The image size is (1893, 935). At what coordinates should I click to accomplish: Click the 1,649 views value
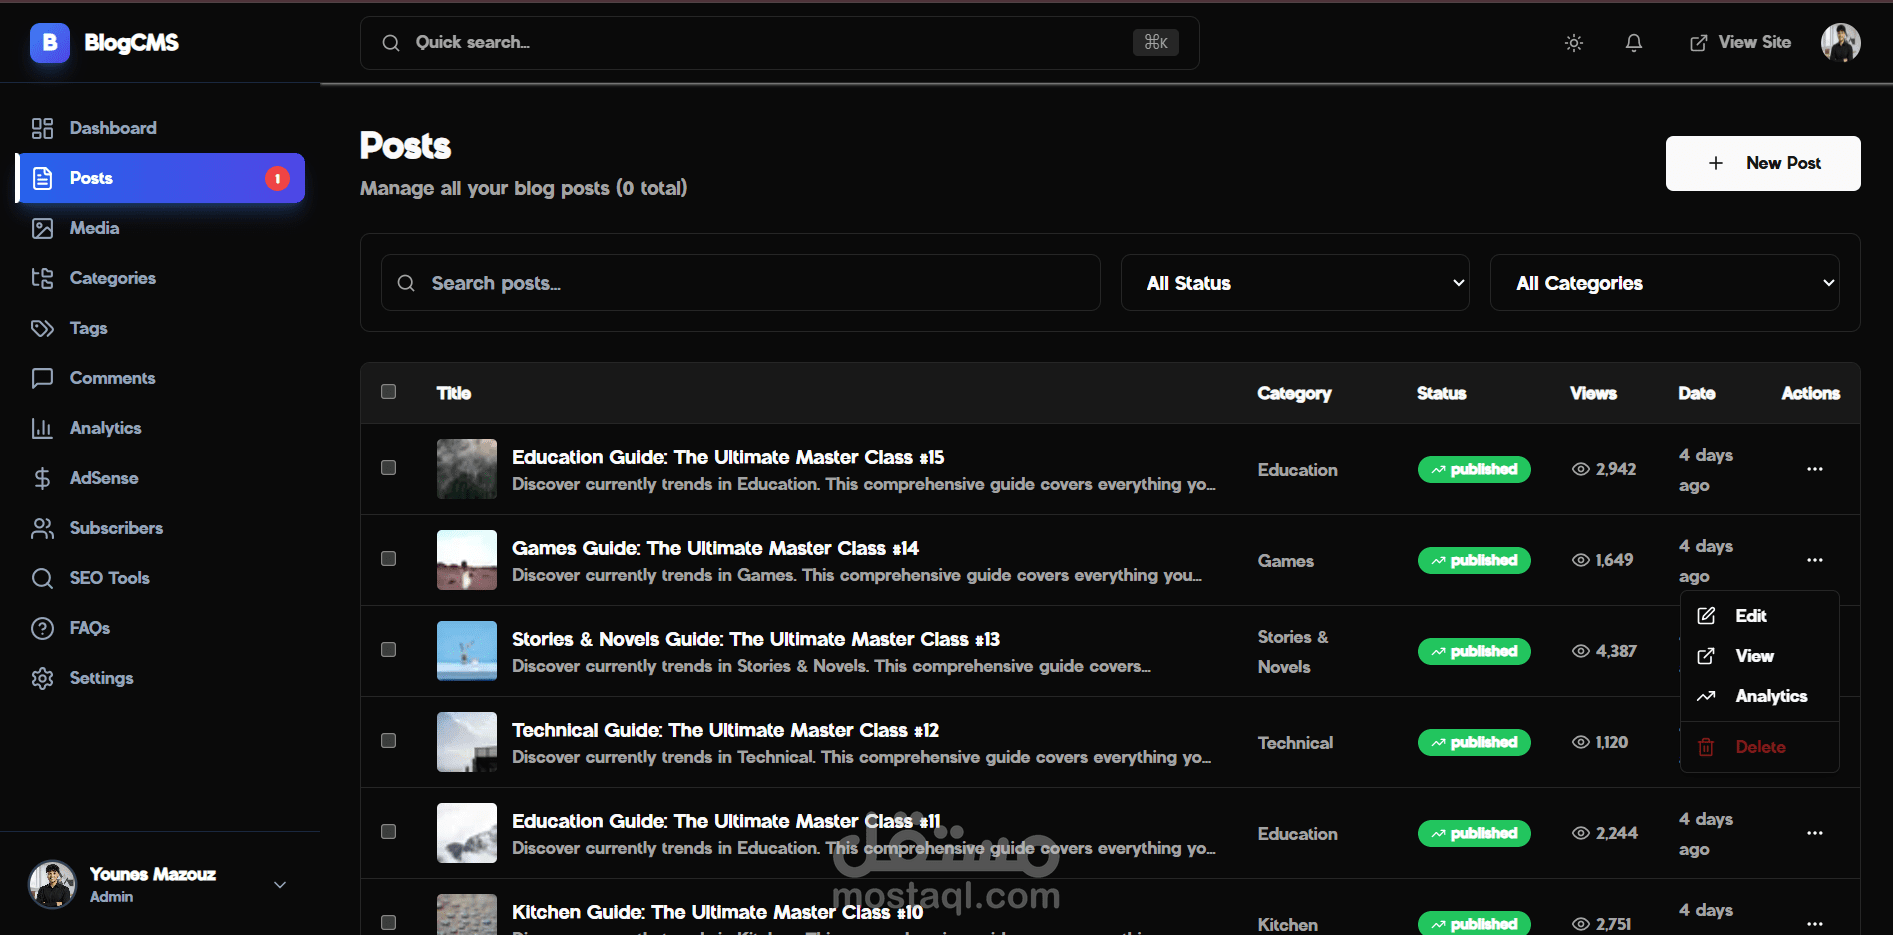(1614, 560)
